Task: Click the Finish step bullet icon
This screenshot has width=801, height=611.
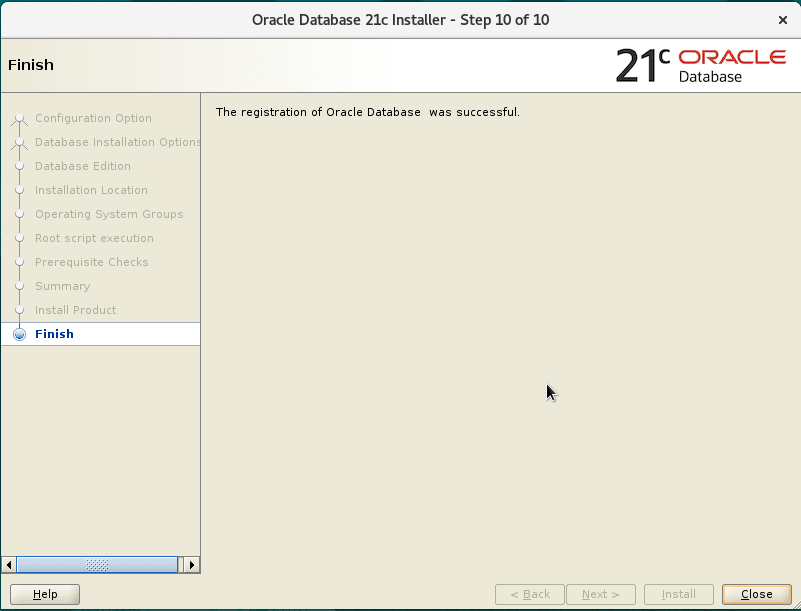Action: 19,335
